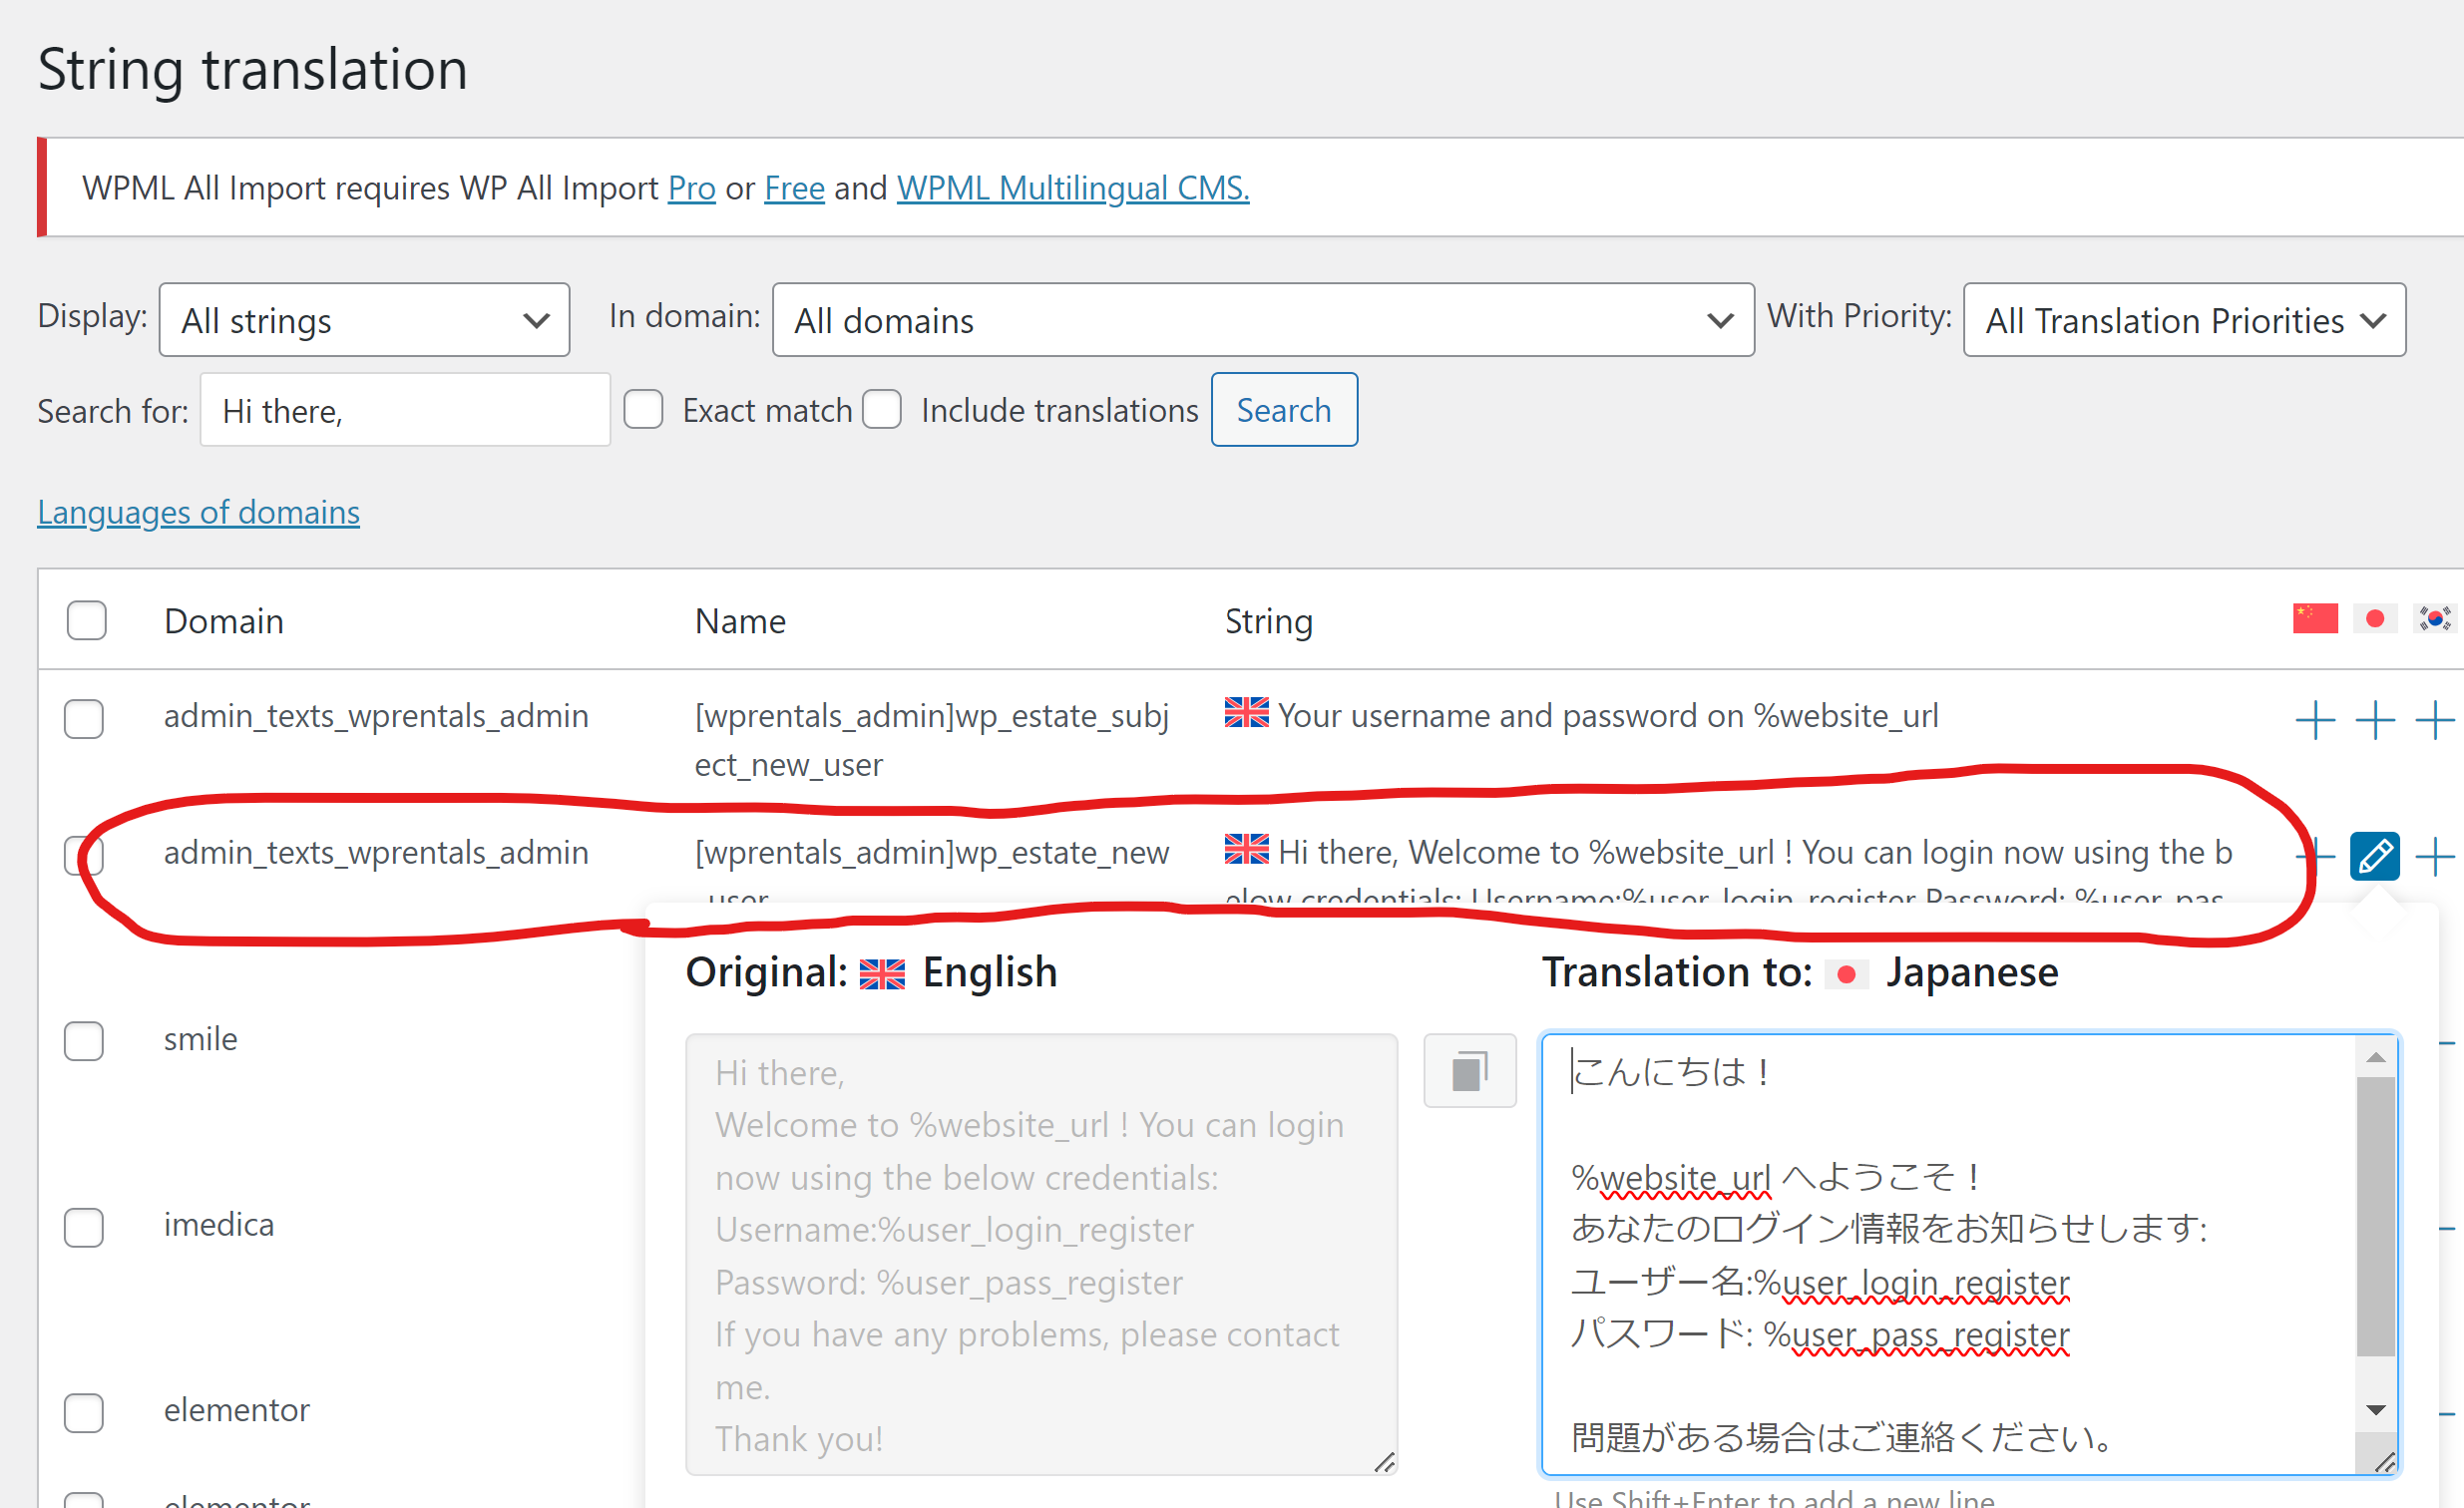Edit the Japanese translation of the Hi there string

(x=2375, y=856)
